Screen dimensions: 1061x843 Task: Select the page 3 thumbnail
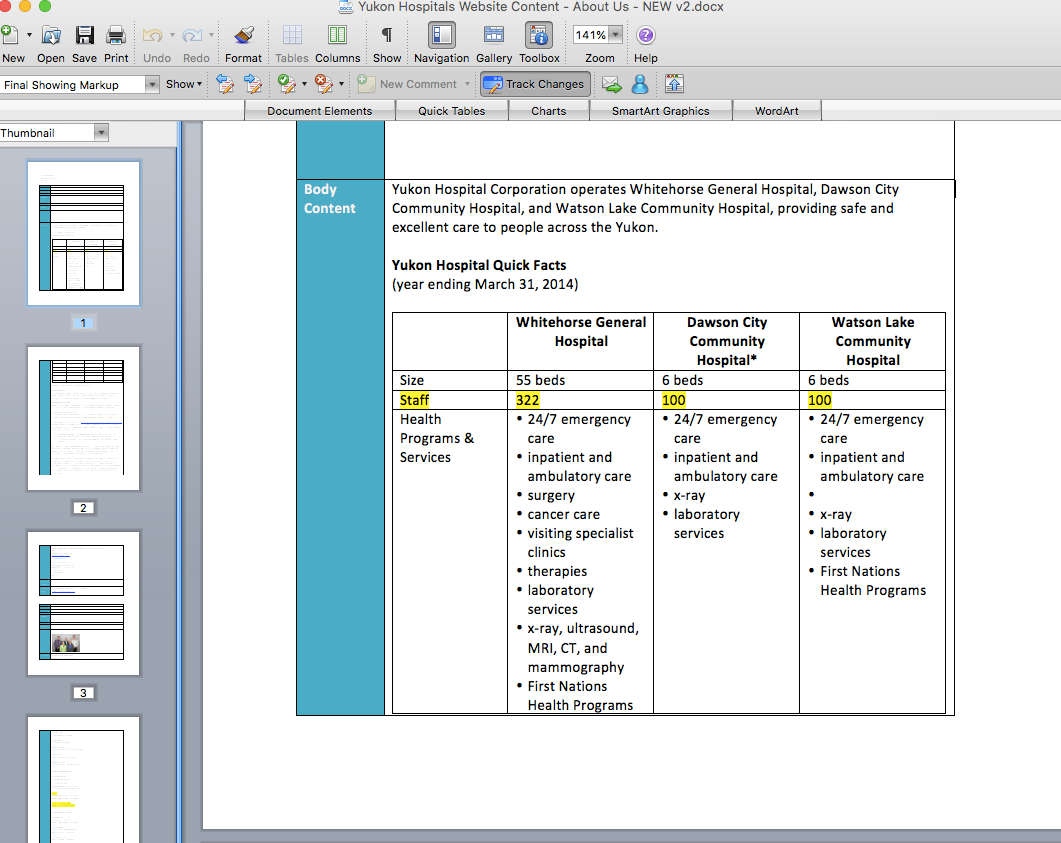(83, 603)
